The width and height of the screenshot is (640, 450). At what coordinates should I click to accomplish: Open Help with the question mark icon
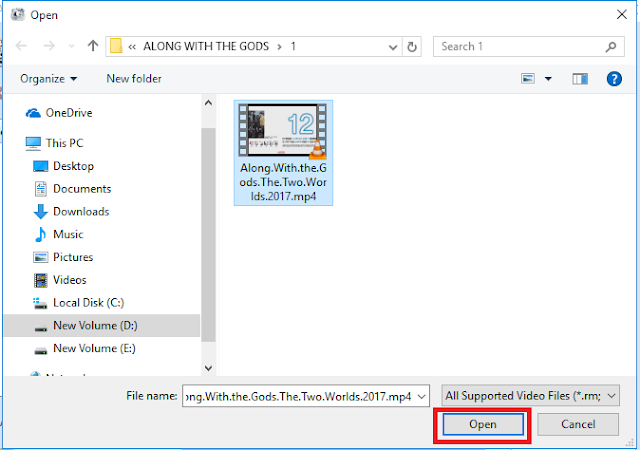(614, 79)
